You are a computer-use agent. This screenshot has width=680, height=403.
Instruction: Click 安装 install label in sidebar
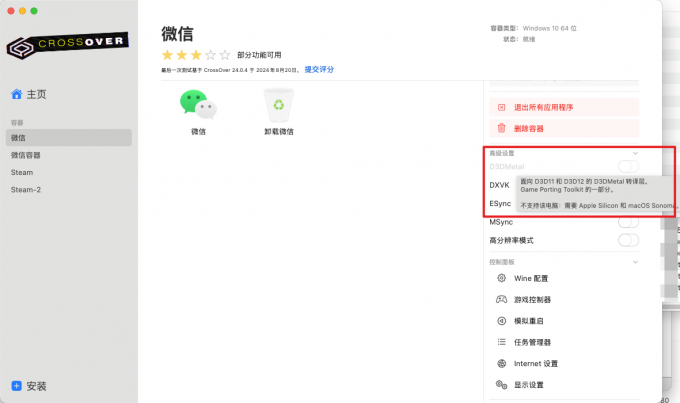pos(36,386)
